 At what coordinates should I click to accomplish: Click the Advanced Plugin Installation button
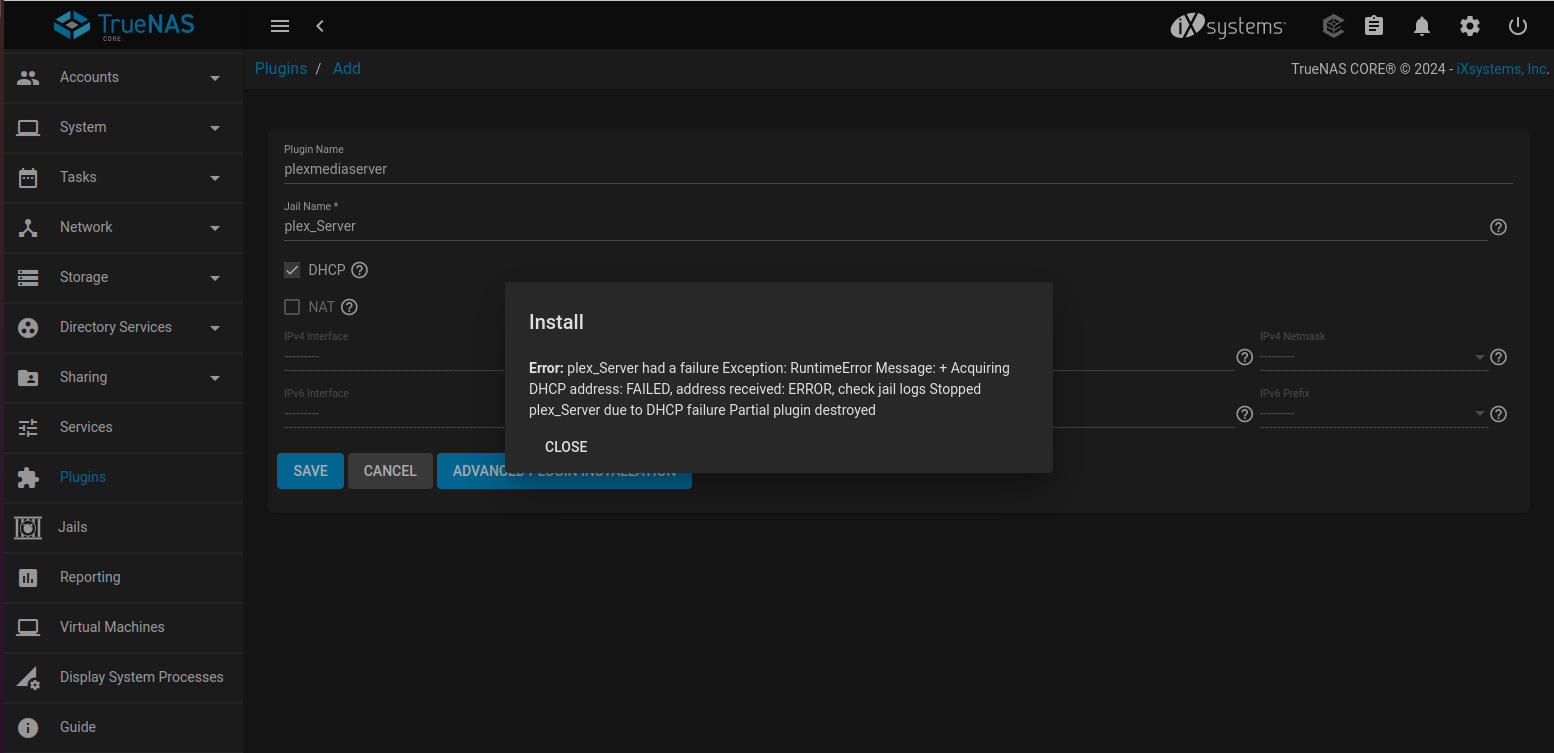(564, 471)
